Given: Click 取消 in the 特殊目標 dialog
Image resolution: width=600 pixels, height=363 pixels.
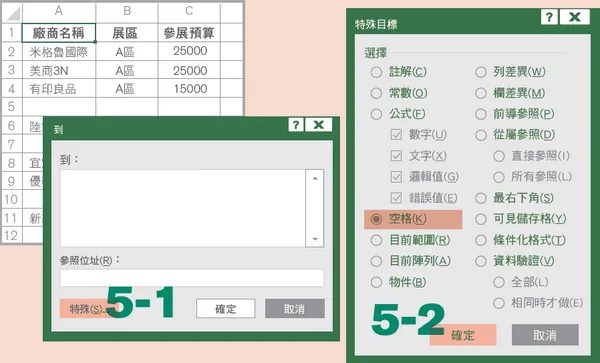Looking at the screenshot, I should pos(545,335).
